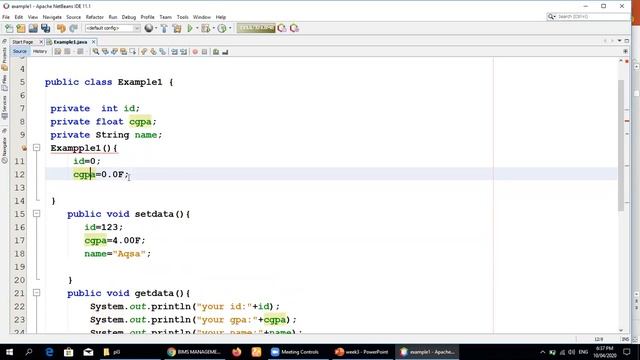The height and width of the screenshot is (360, 640).
Task: Collapse the Exampple1 constructor code fold
Action: 36,147
